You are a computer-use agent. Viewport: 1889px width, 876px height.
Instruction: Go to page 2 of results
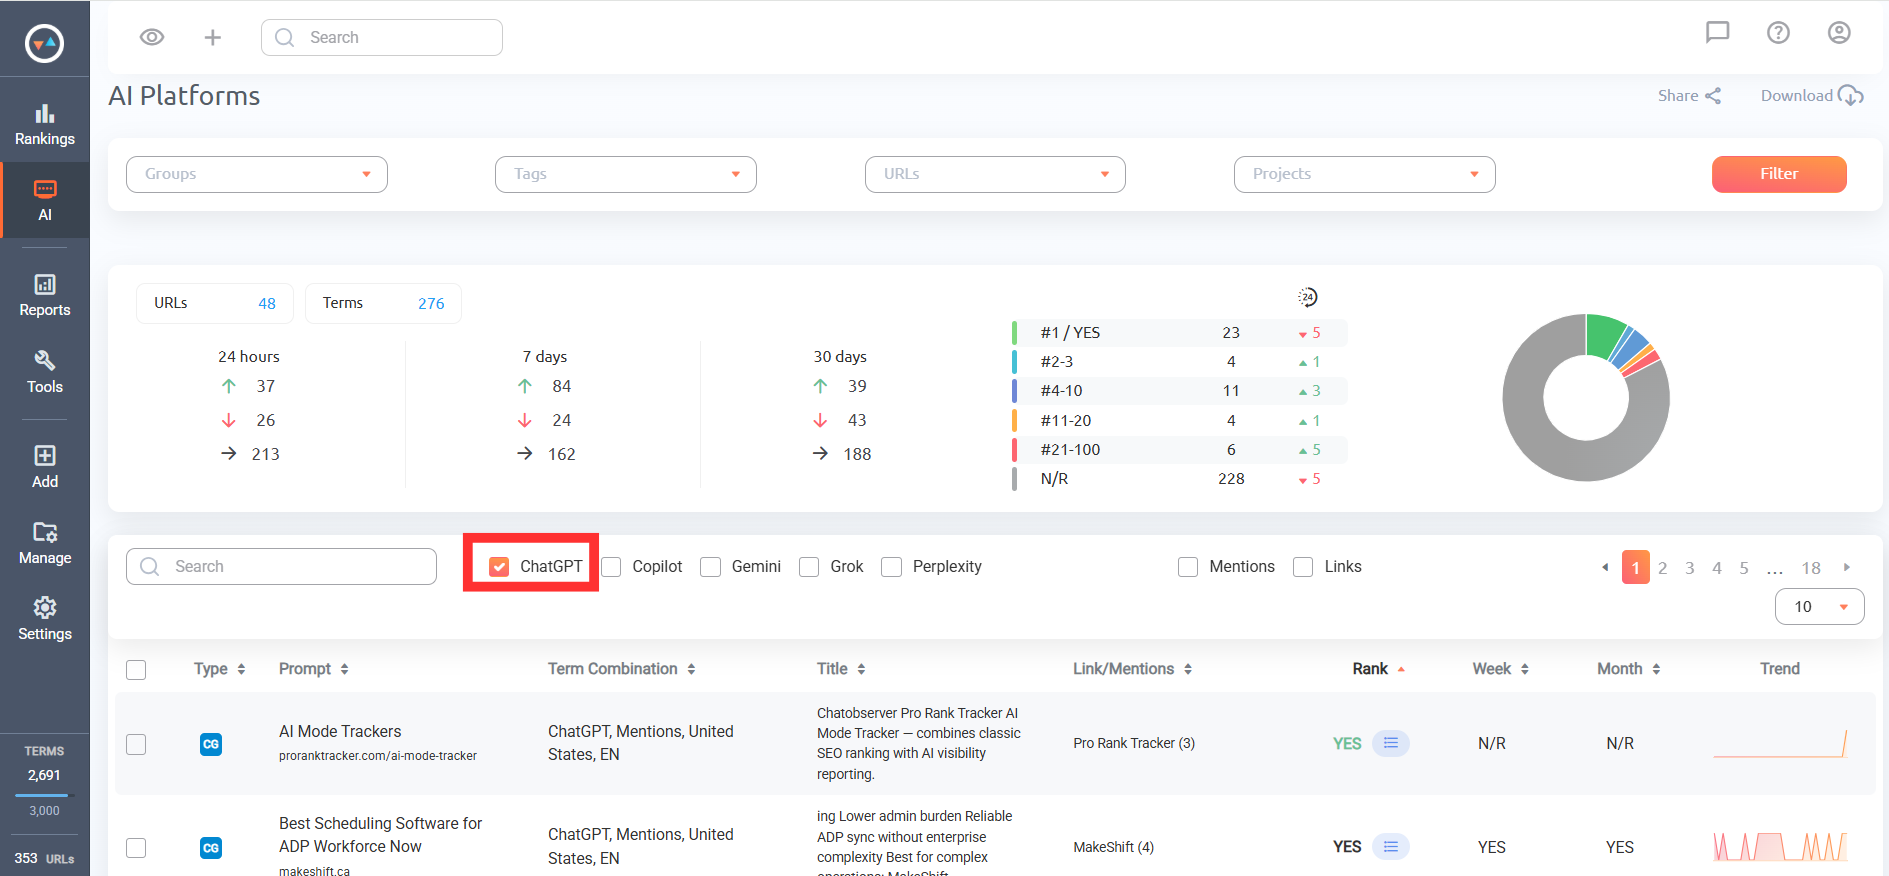1663,568
